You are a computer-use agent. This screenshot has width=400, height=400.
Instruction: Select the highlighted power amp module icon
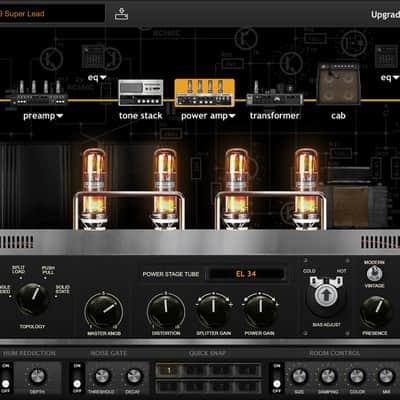[x=205, y=93]
